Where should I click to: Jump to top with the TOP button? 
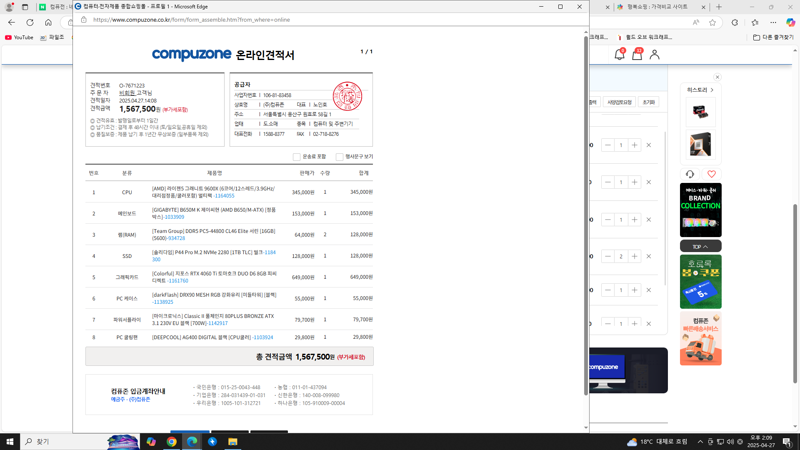click(x=701, y=246)
